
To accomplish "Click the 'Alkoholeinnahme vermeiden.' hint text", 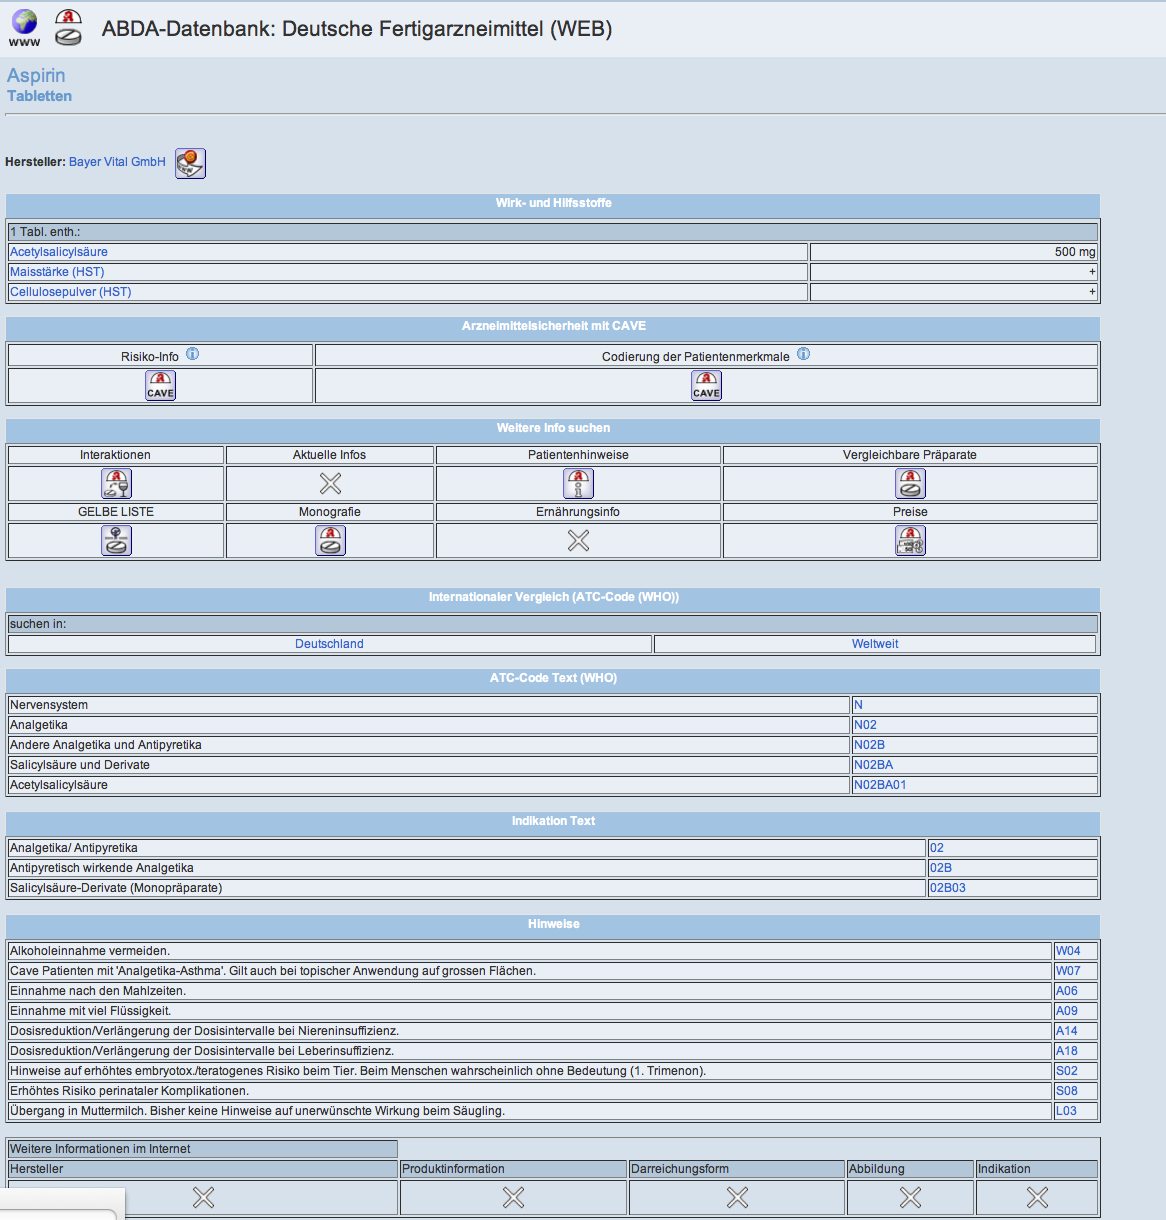I will [x=90, y=951].
